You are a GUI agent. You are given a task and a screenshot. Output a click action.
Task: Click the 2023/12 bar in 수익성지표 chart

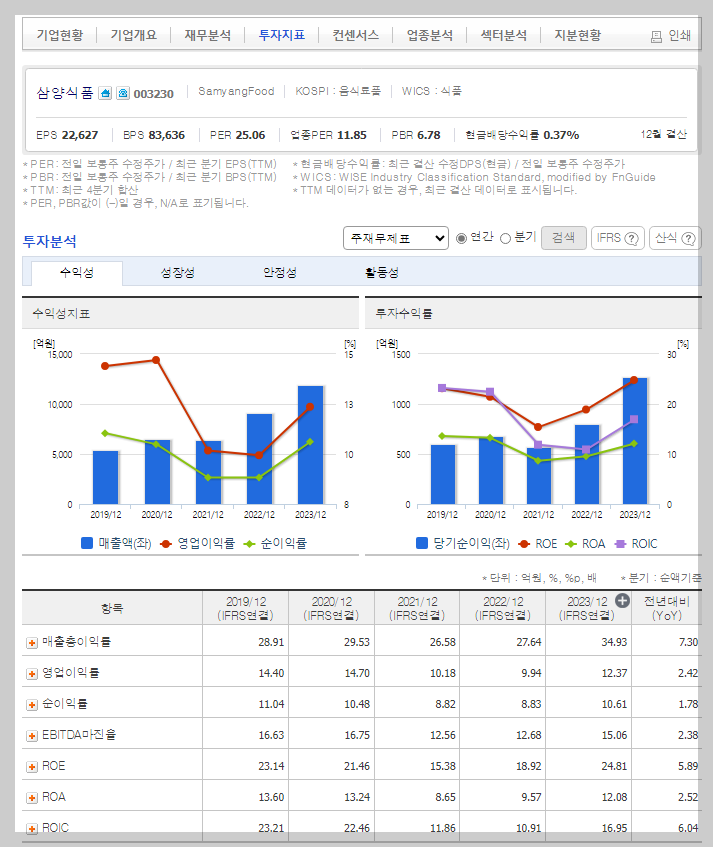click(310, 445)
